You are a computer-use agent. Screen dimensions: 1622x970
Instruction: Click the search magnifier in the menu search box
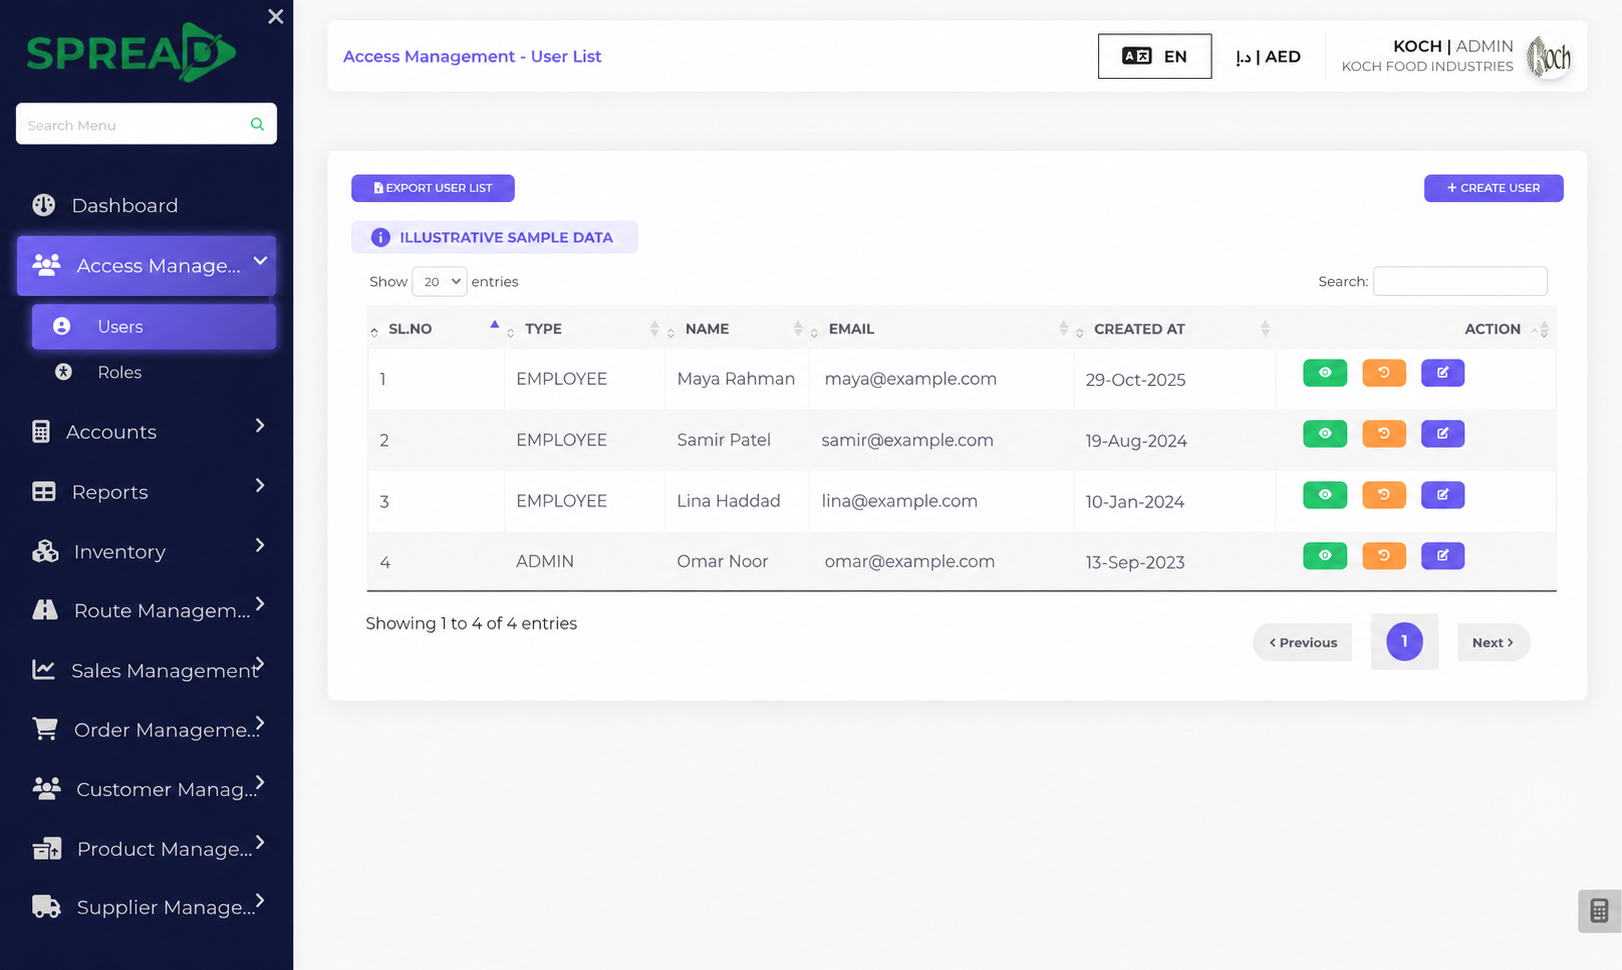coord(257,124)
